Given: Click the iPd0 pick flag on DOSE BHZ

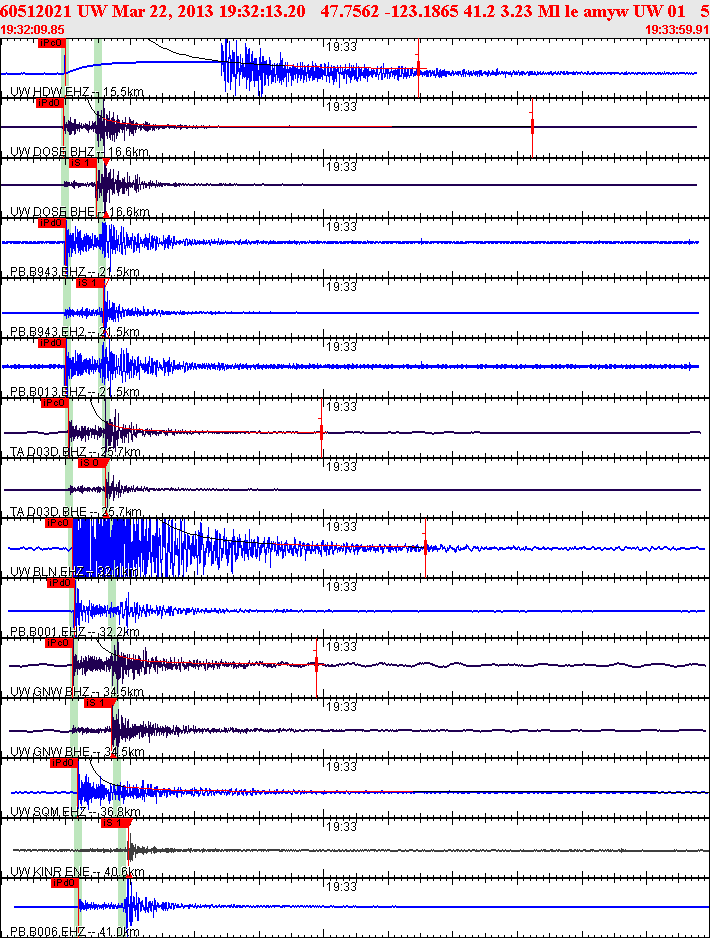Looking at the screenshot, I should 50,103.
